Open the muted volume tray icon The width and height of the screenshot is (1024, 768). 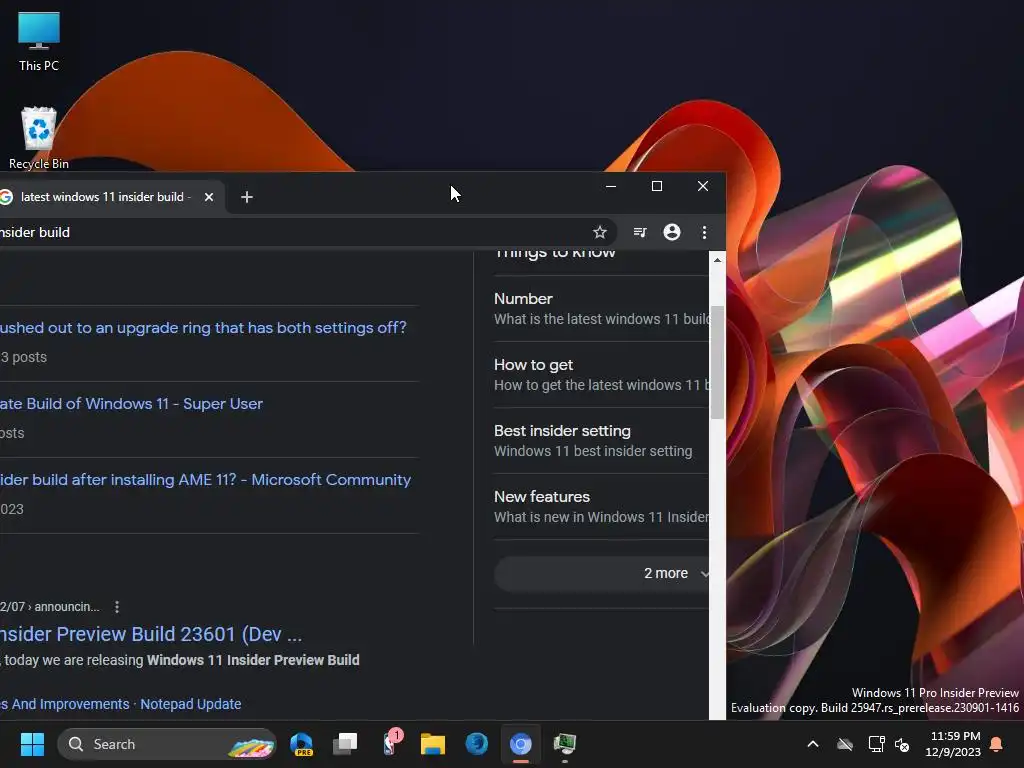(903, 744)
